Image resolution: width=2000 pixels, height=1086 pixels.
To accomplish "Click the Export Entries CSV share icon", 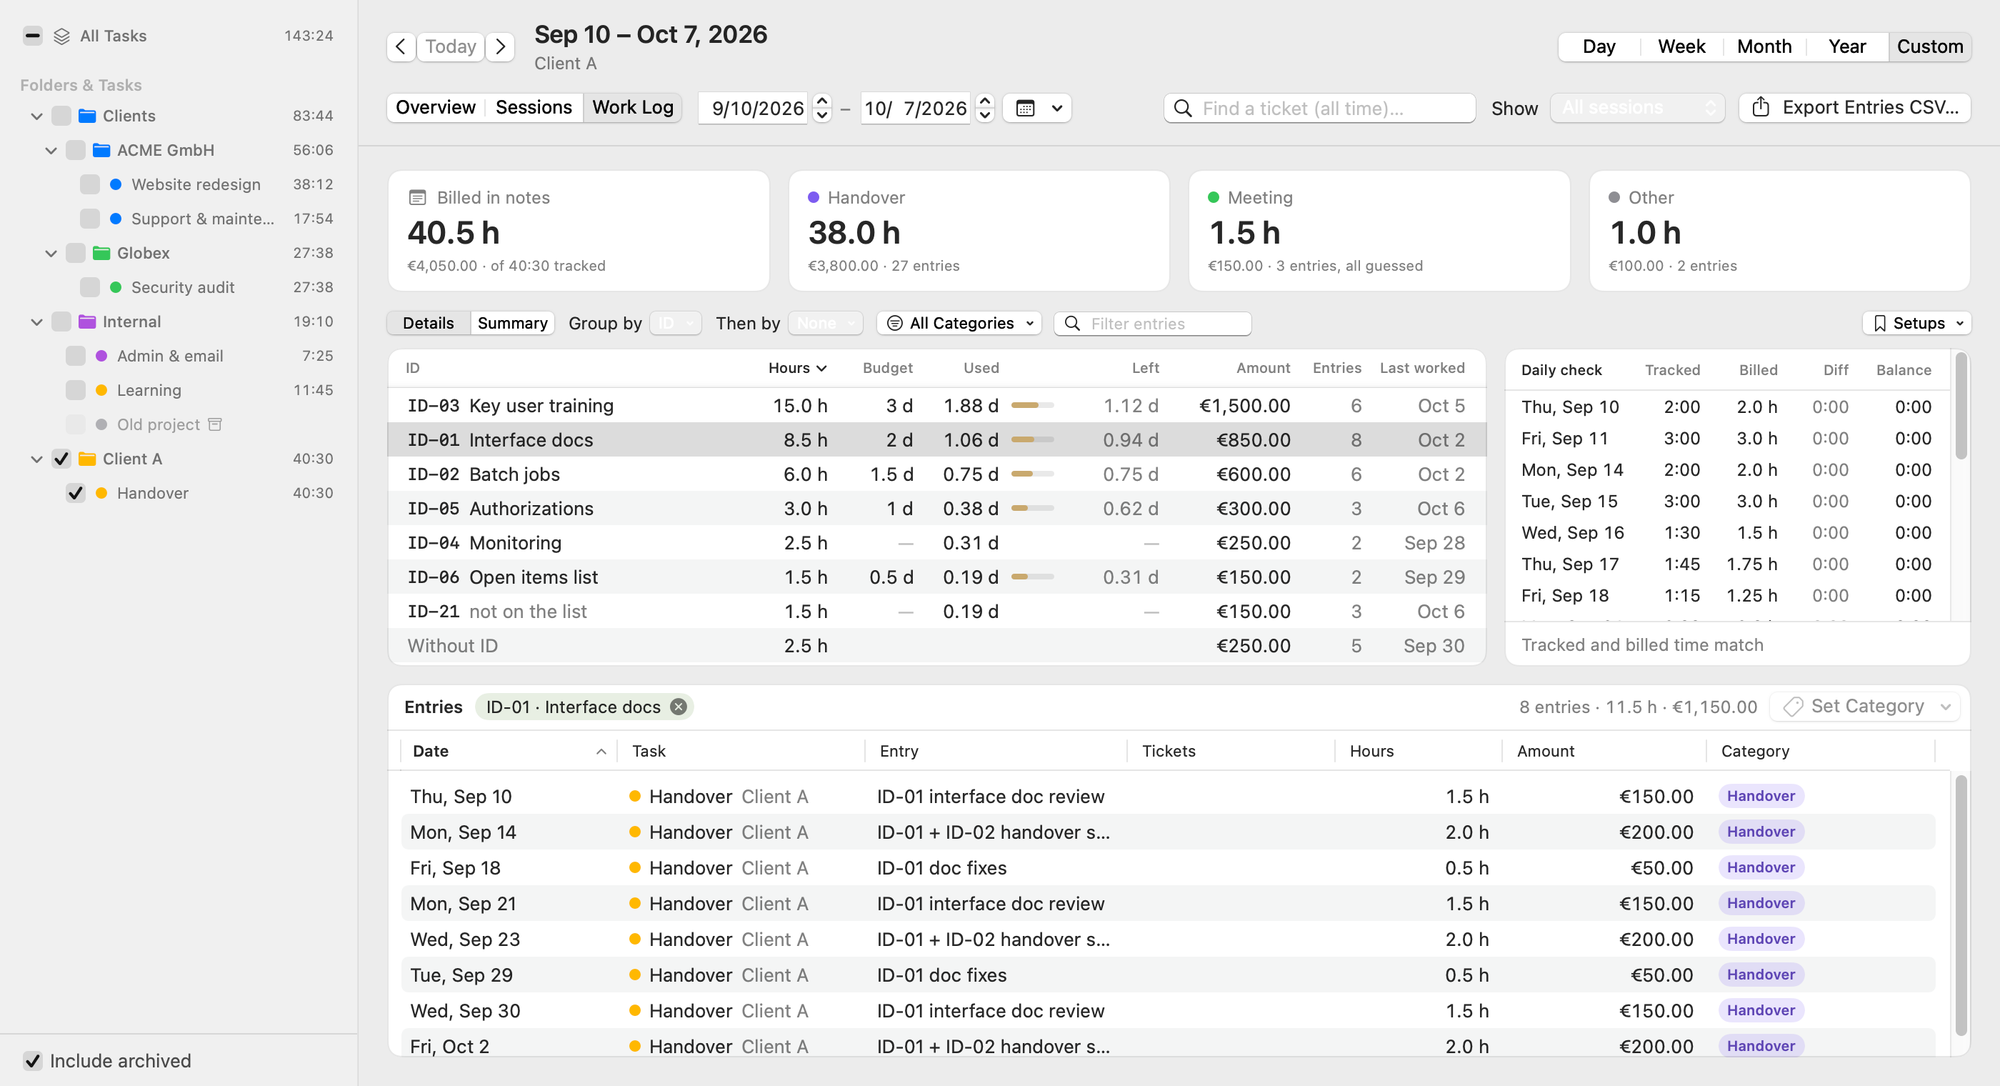I will point(1761,107).
